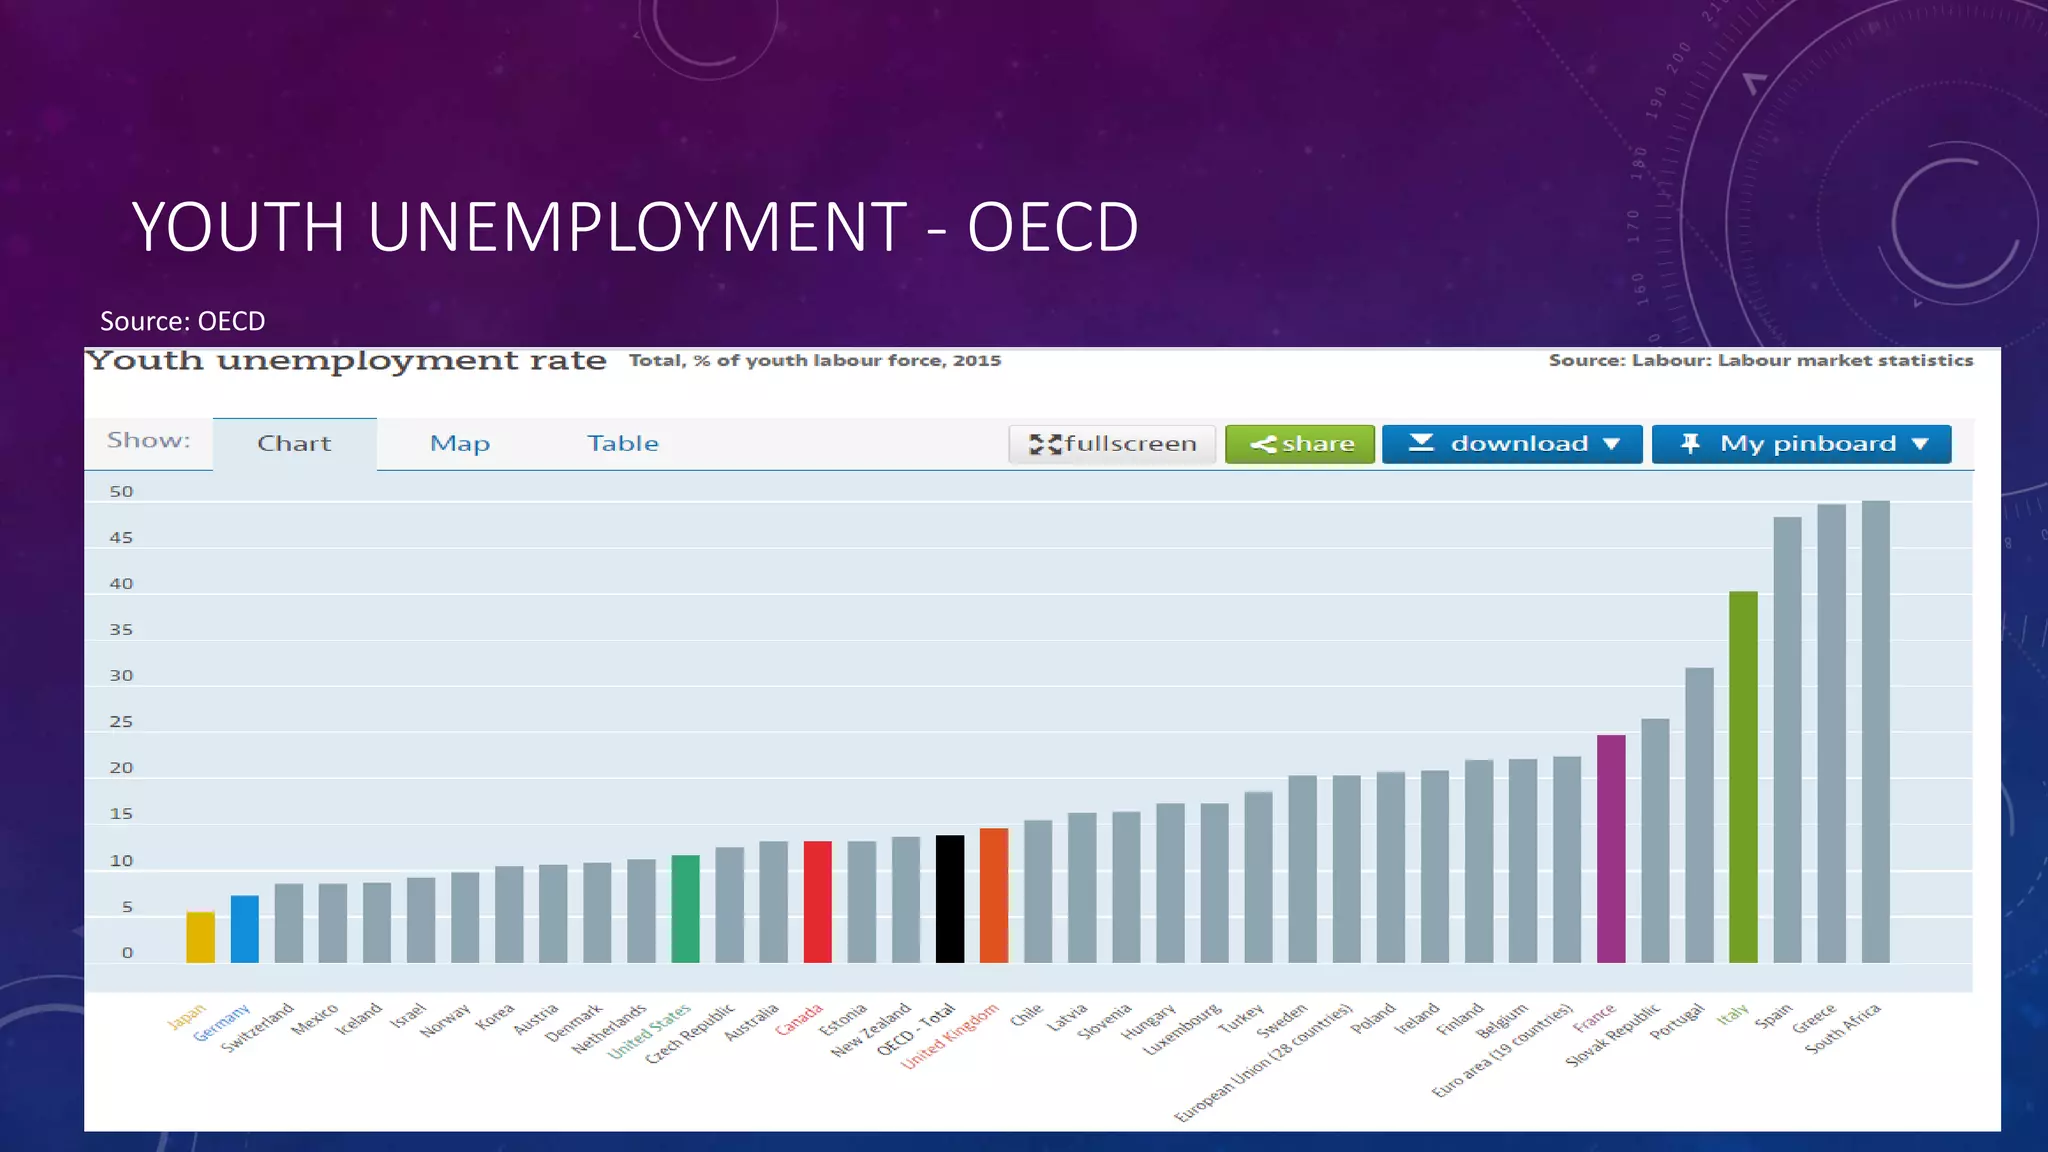Click the 'European Union (28 countries)' axis label
The height and width of the screenshot is (1152, 2048).
tap(1263, 1063)
